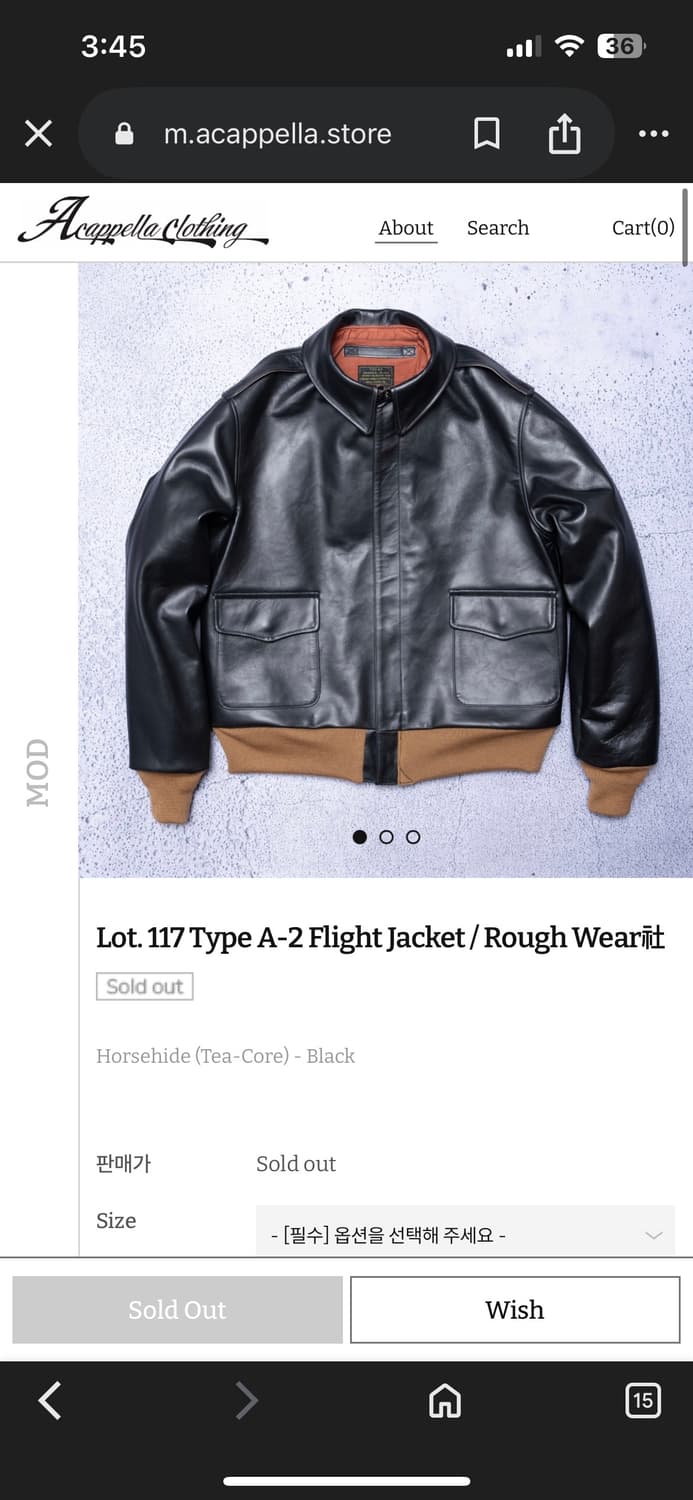Tap the forward arrow navigation icon
Screen dimensions: 693x1500
pos(246,1401)
